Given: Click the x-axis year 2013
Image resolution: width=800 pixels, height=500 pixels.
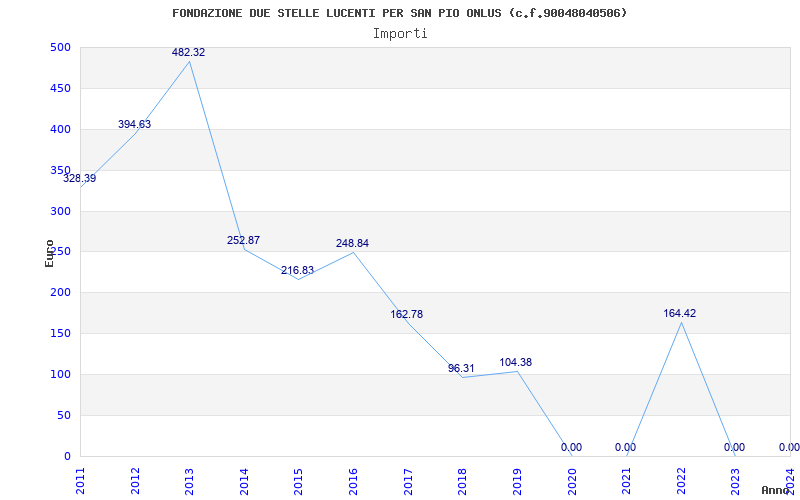Looking at the screenshot, I should pyautogui.click(x=189, y=479).
